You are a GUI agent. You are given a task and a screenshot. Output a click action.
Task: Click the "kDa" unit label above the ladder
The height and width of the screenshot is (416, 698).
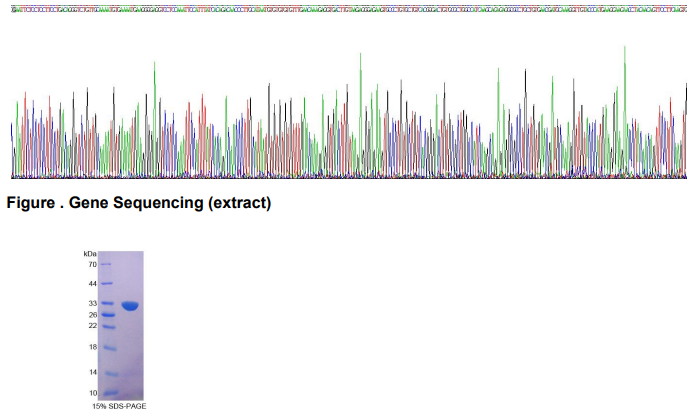[90, 254]
